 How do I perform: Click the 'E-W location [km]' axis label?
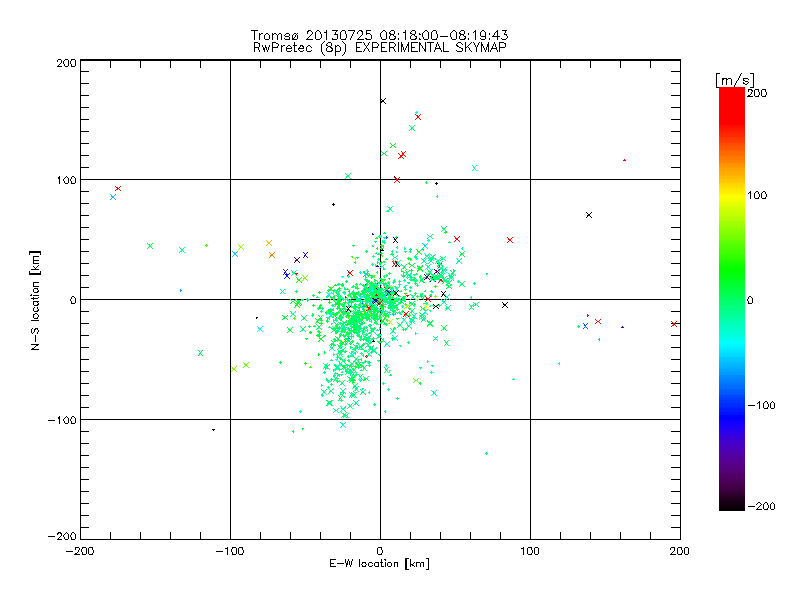tap(379, 563)
